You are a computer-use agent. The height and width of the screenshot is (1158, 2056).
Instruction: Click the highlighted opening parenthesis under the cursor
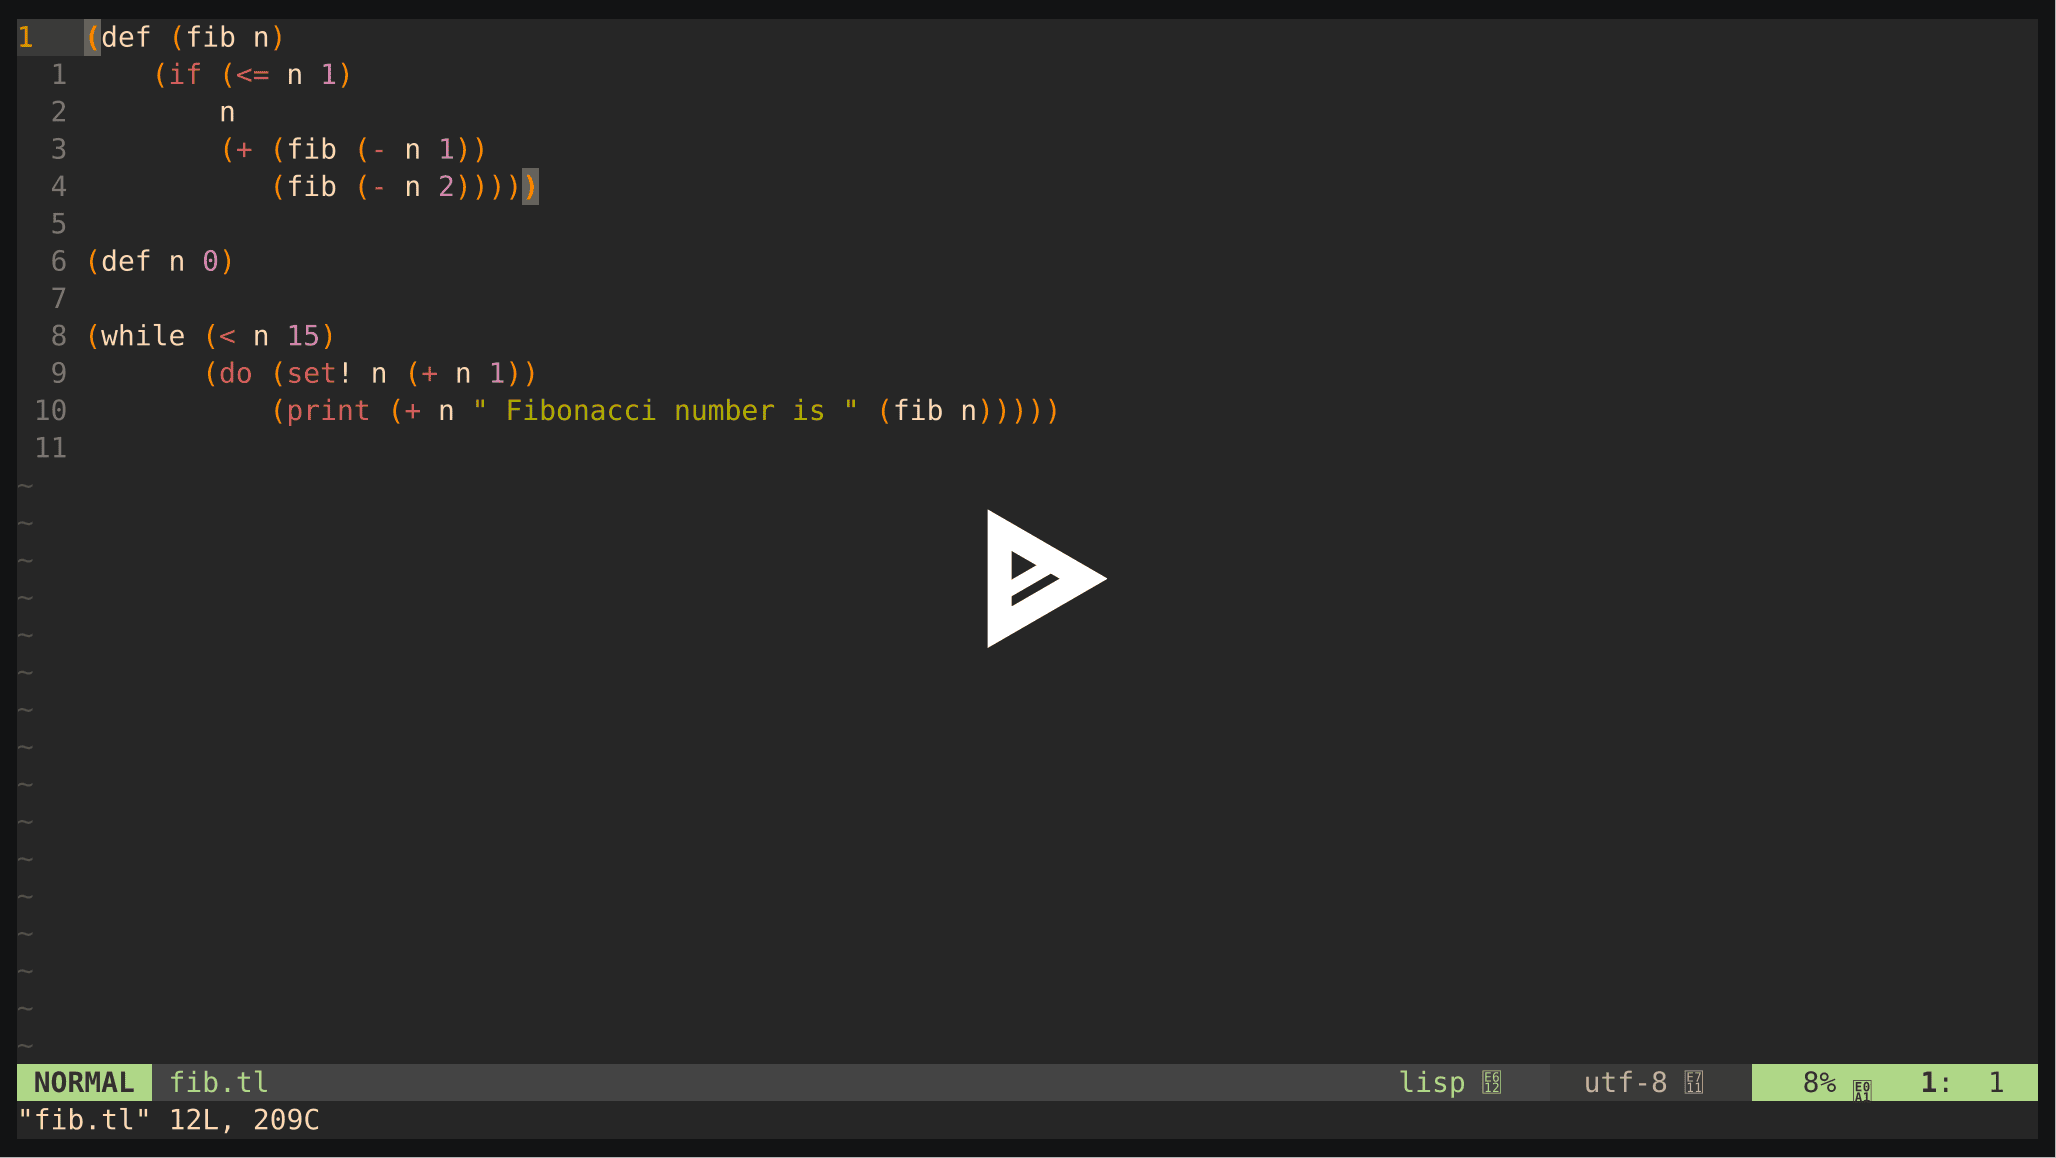[x=93, y=37]
